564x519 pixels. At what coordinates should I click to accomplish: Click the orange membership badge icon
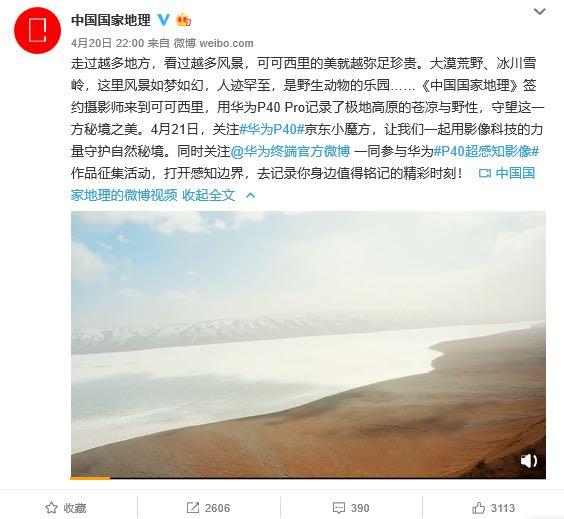(183, 20)
